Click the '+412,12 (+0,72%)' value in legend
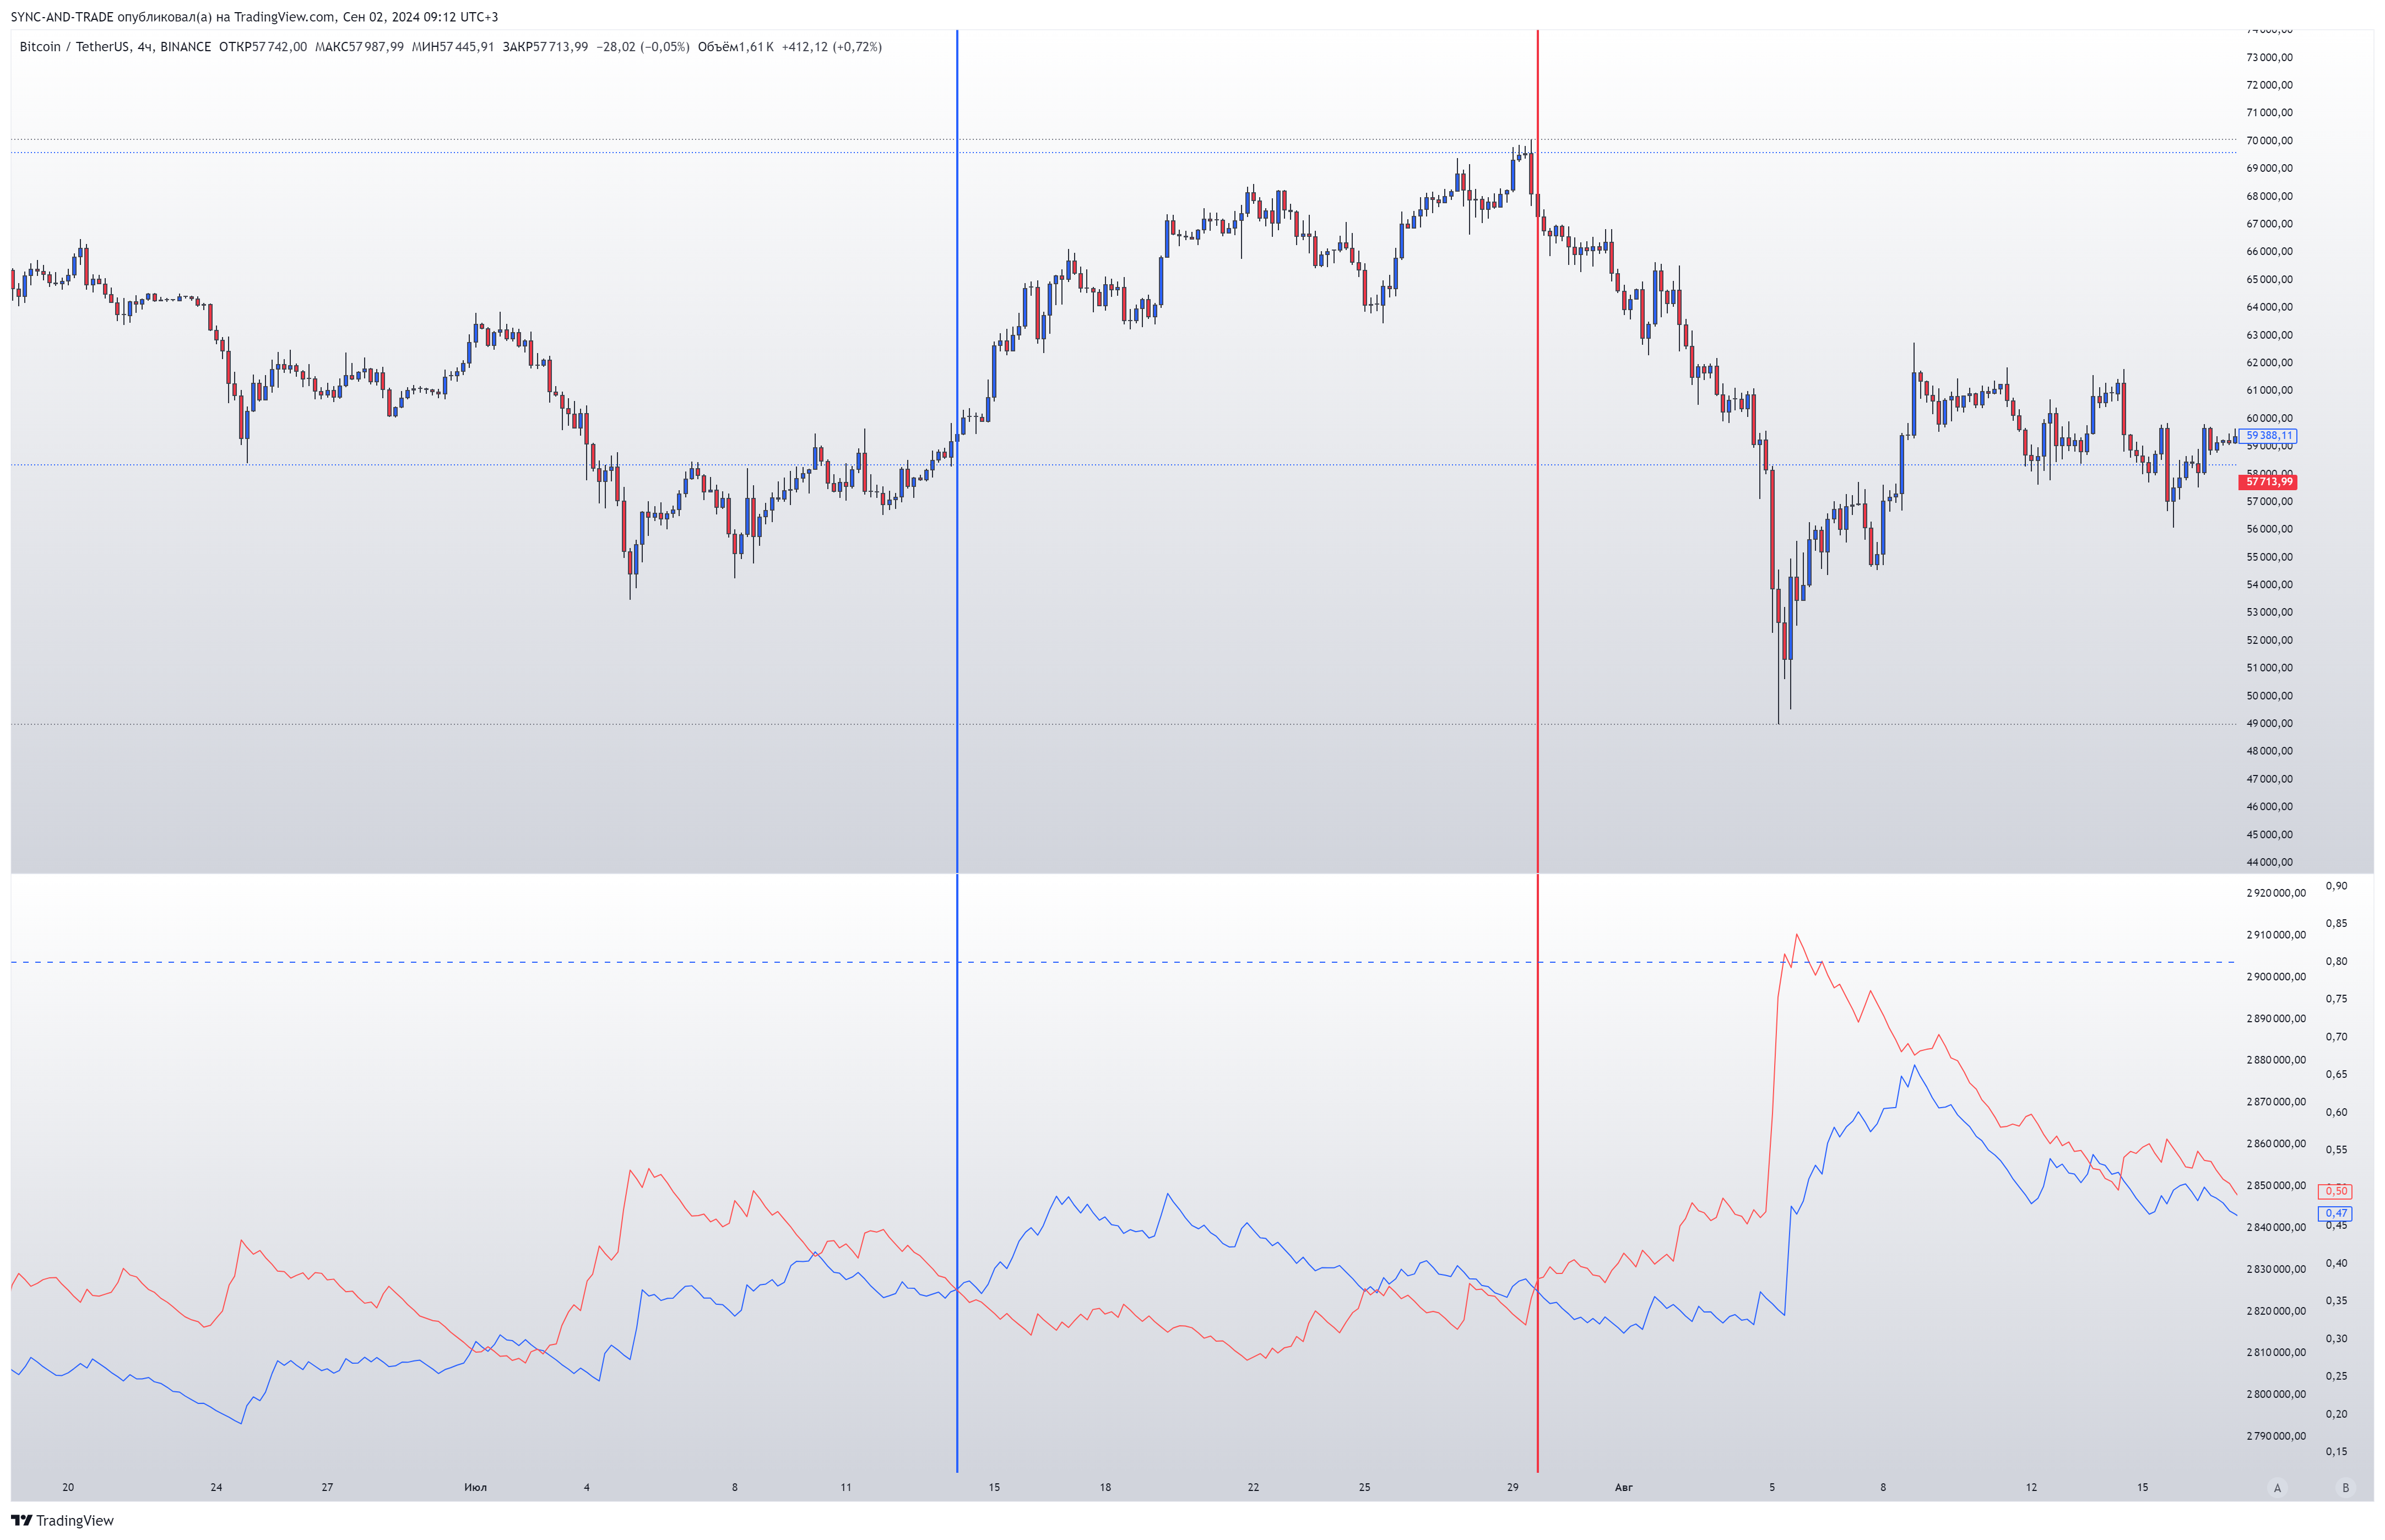The image size is (2385, 1540). pyautogui.click(x=831, y=47)
